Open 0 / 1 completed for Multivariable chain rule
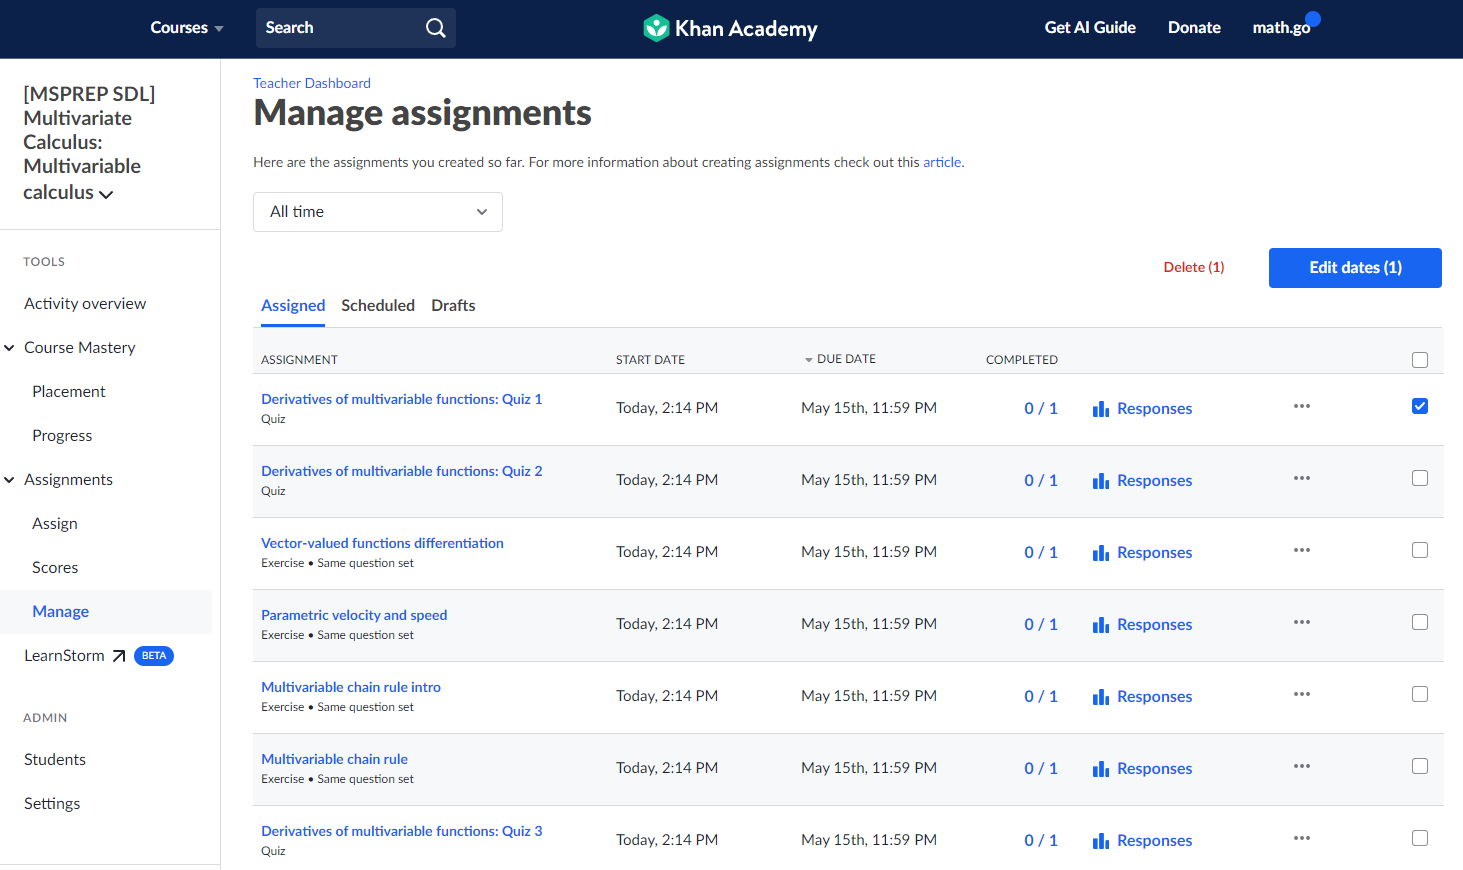The image size is (1463, 870). point(1041,768)
